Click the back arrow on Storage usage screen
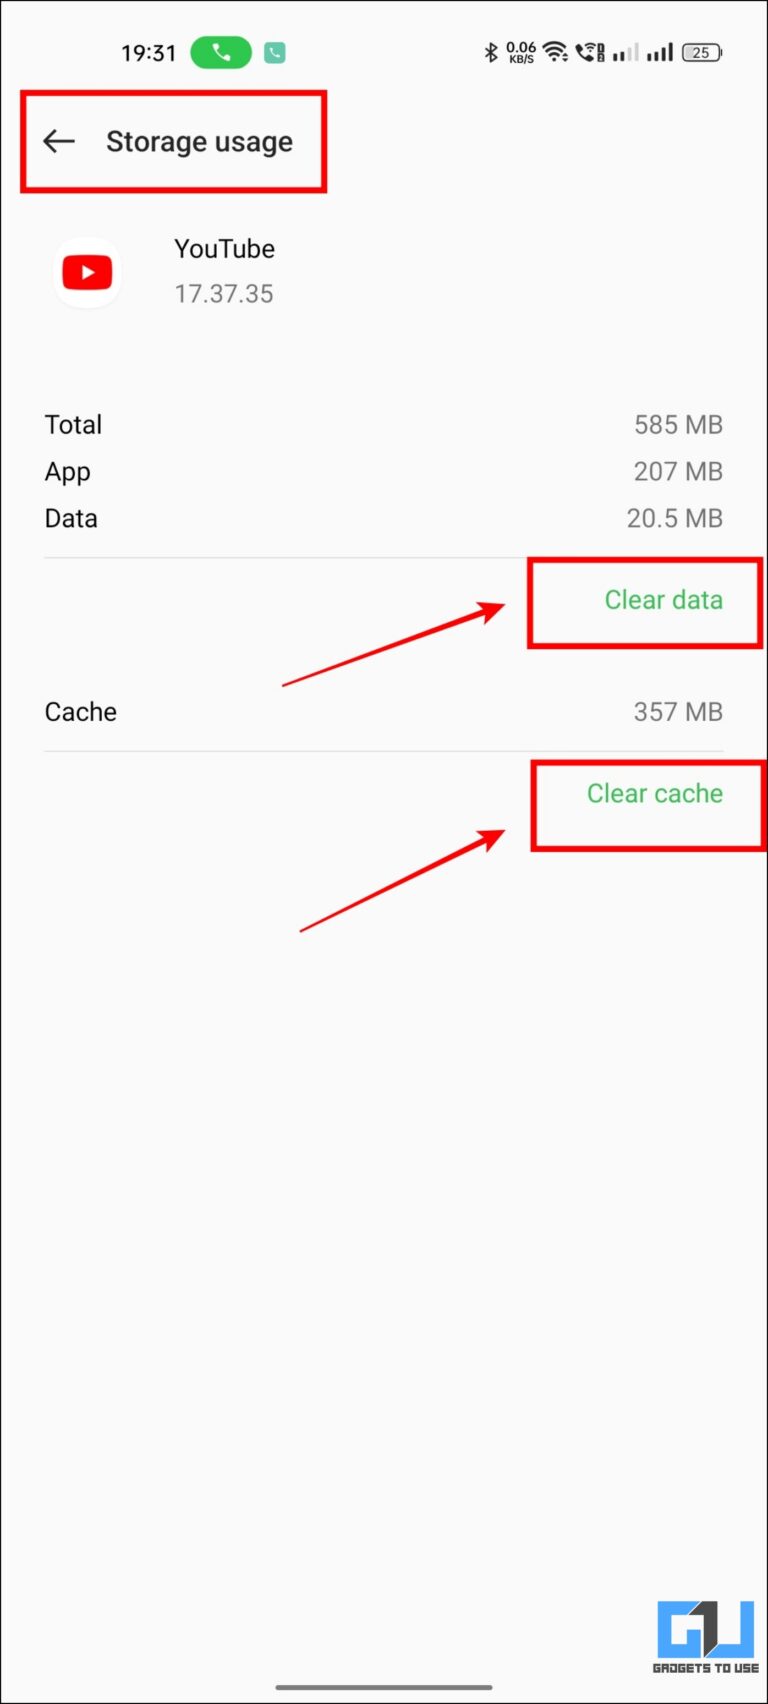The height and width of the screenshot is (1704, 768). (58, 141)
